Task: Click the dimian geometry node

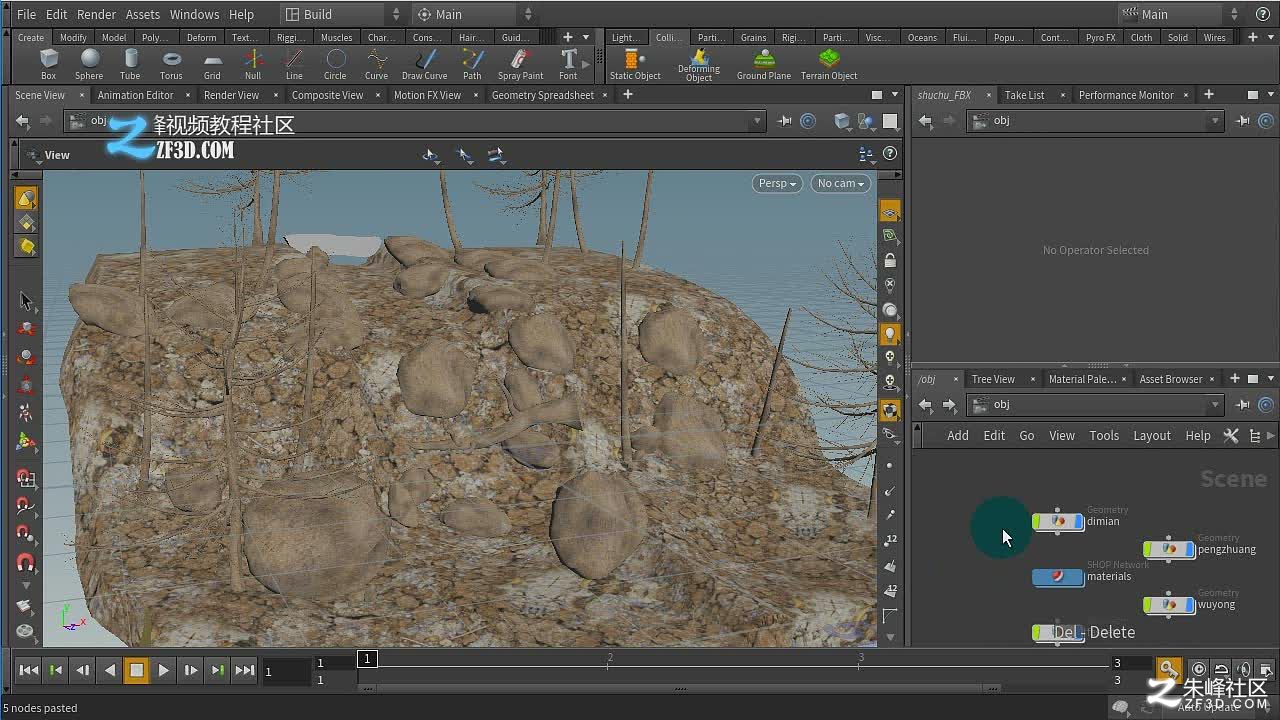Action: pos(1059,521)
